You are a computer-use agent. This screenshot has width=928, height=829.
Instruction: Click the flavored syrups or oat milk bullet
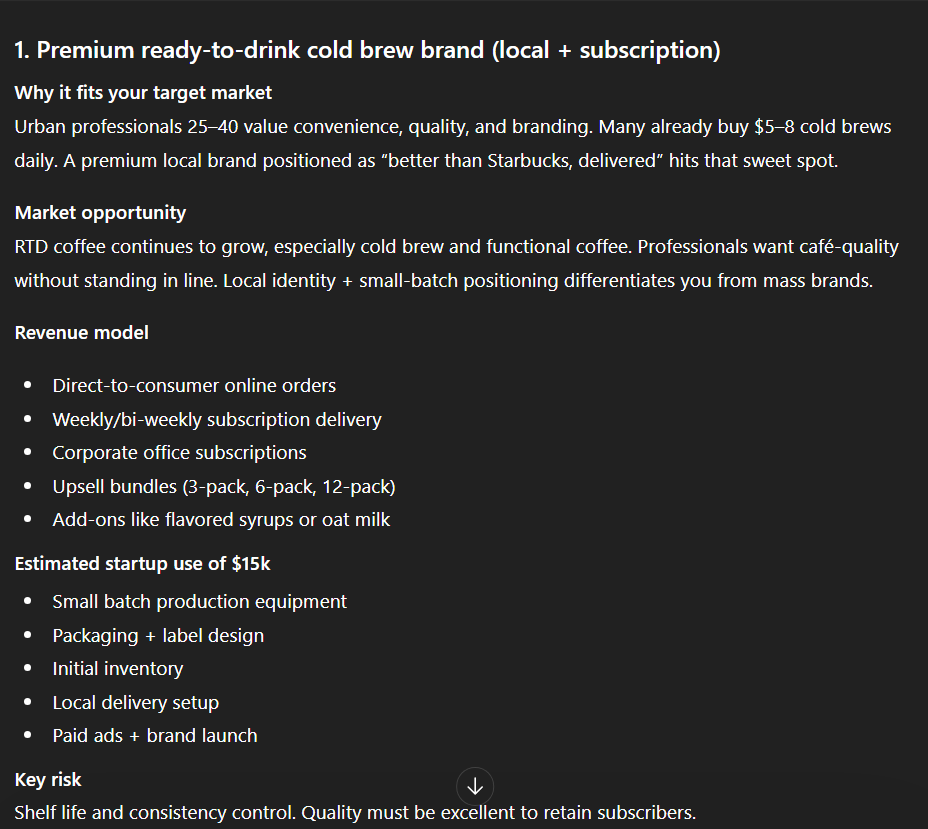pyautogui.click(x=221, y=520)
